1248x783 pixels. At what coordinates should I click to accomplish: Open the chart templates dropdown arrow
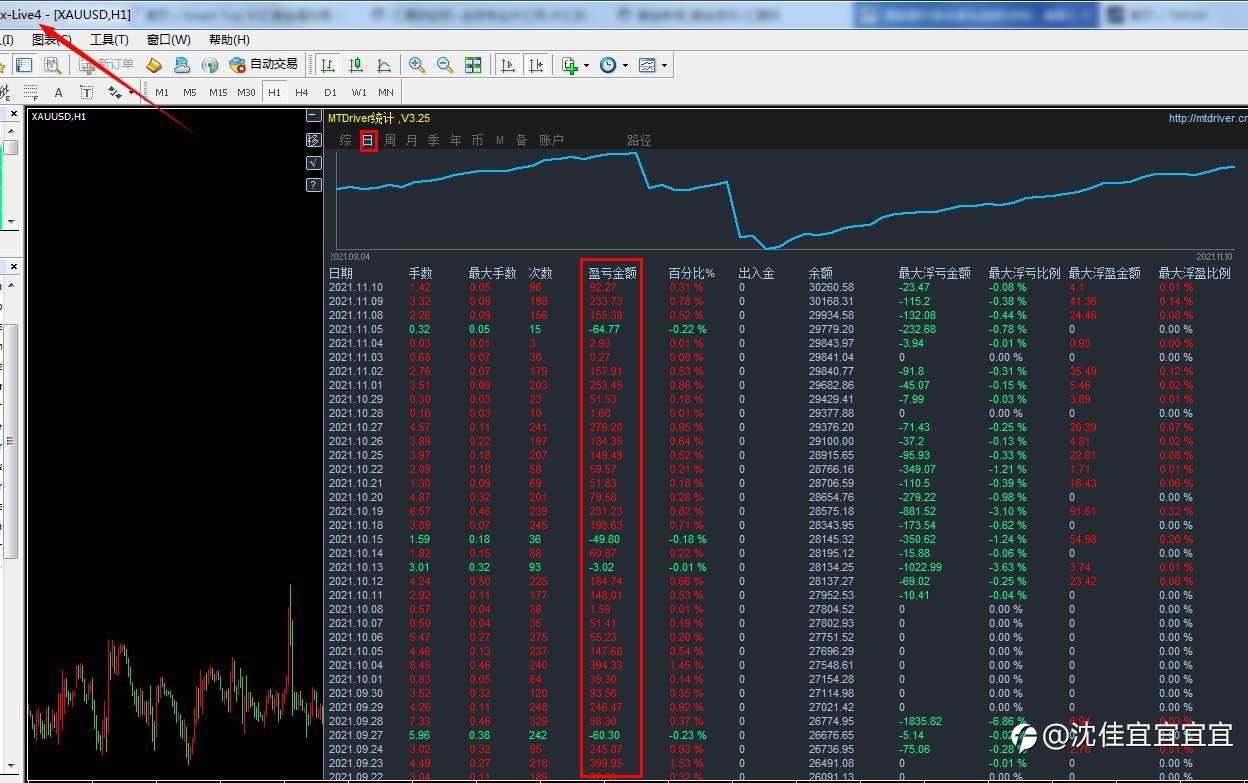coord(664,65)
